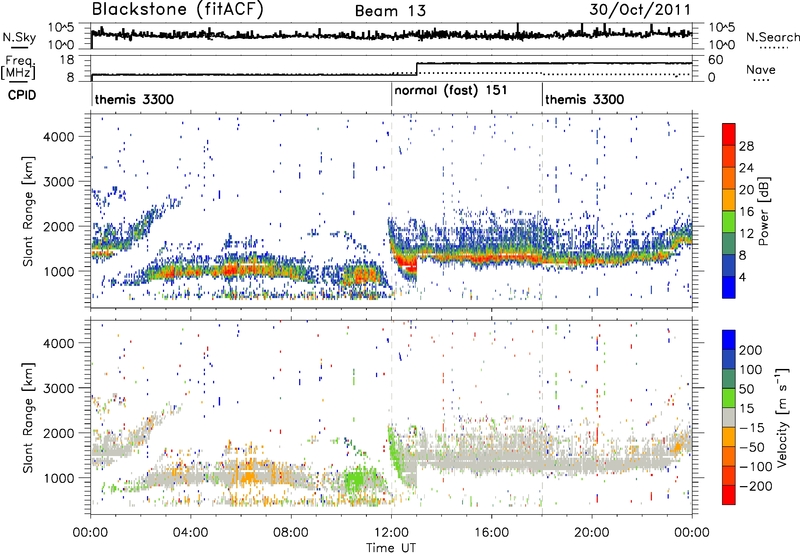
Task: Click the 'CPID' label
Action: [x=22, y=95]
